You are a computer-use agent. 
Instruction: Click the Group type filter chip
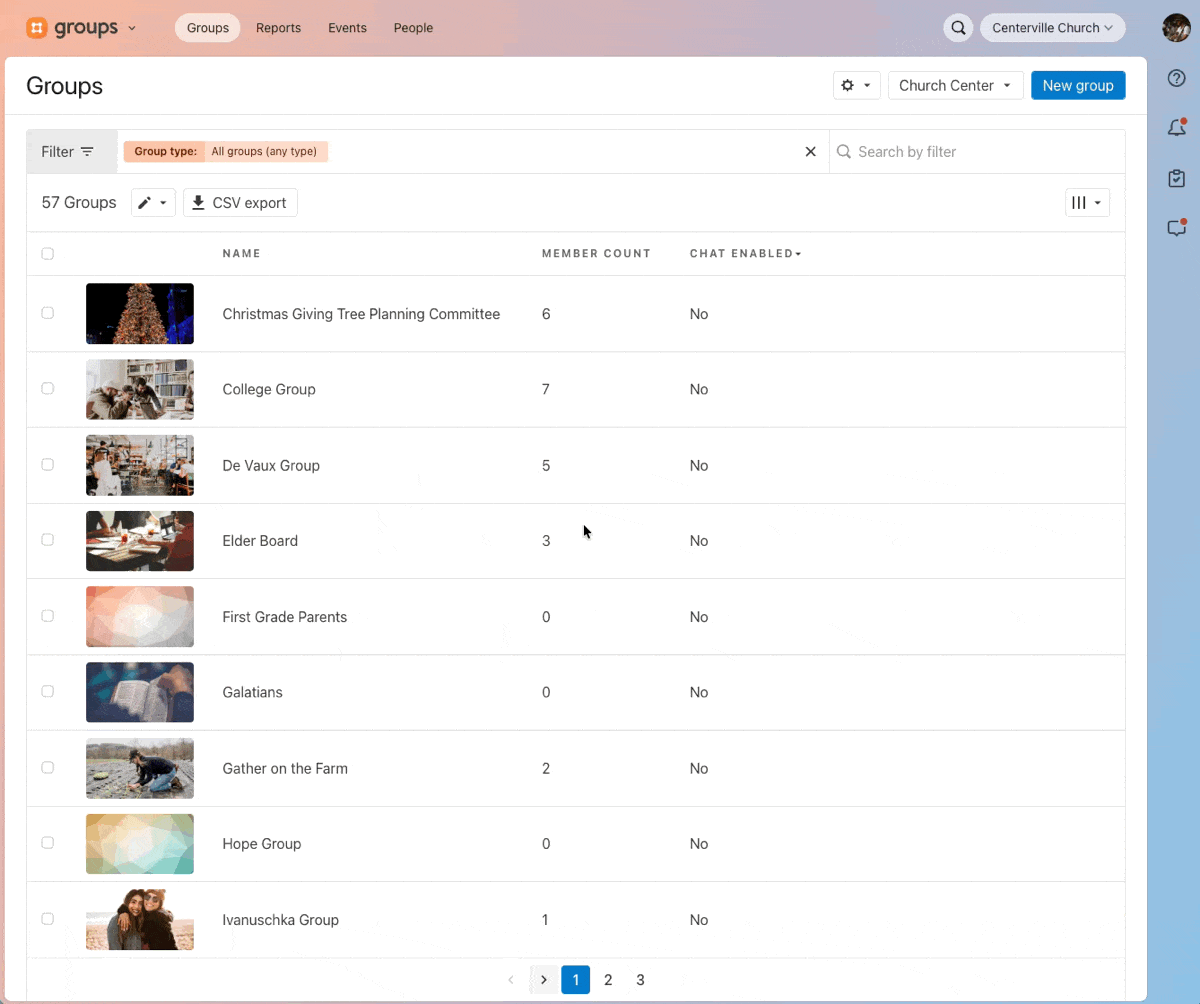pyautogui.click(x=226, y=152)
